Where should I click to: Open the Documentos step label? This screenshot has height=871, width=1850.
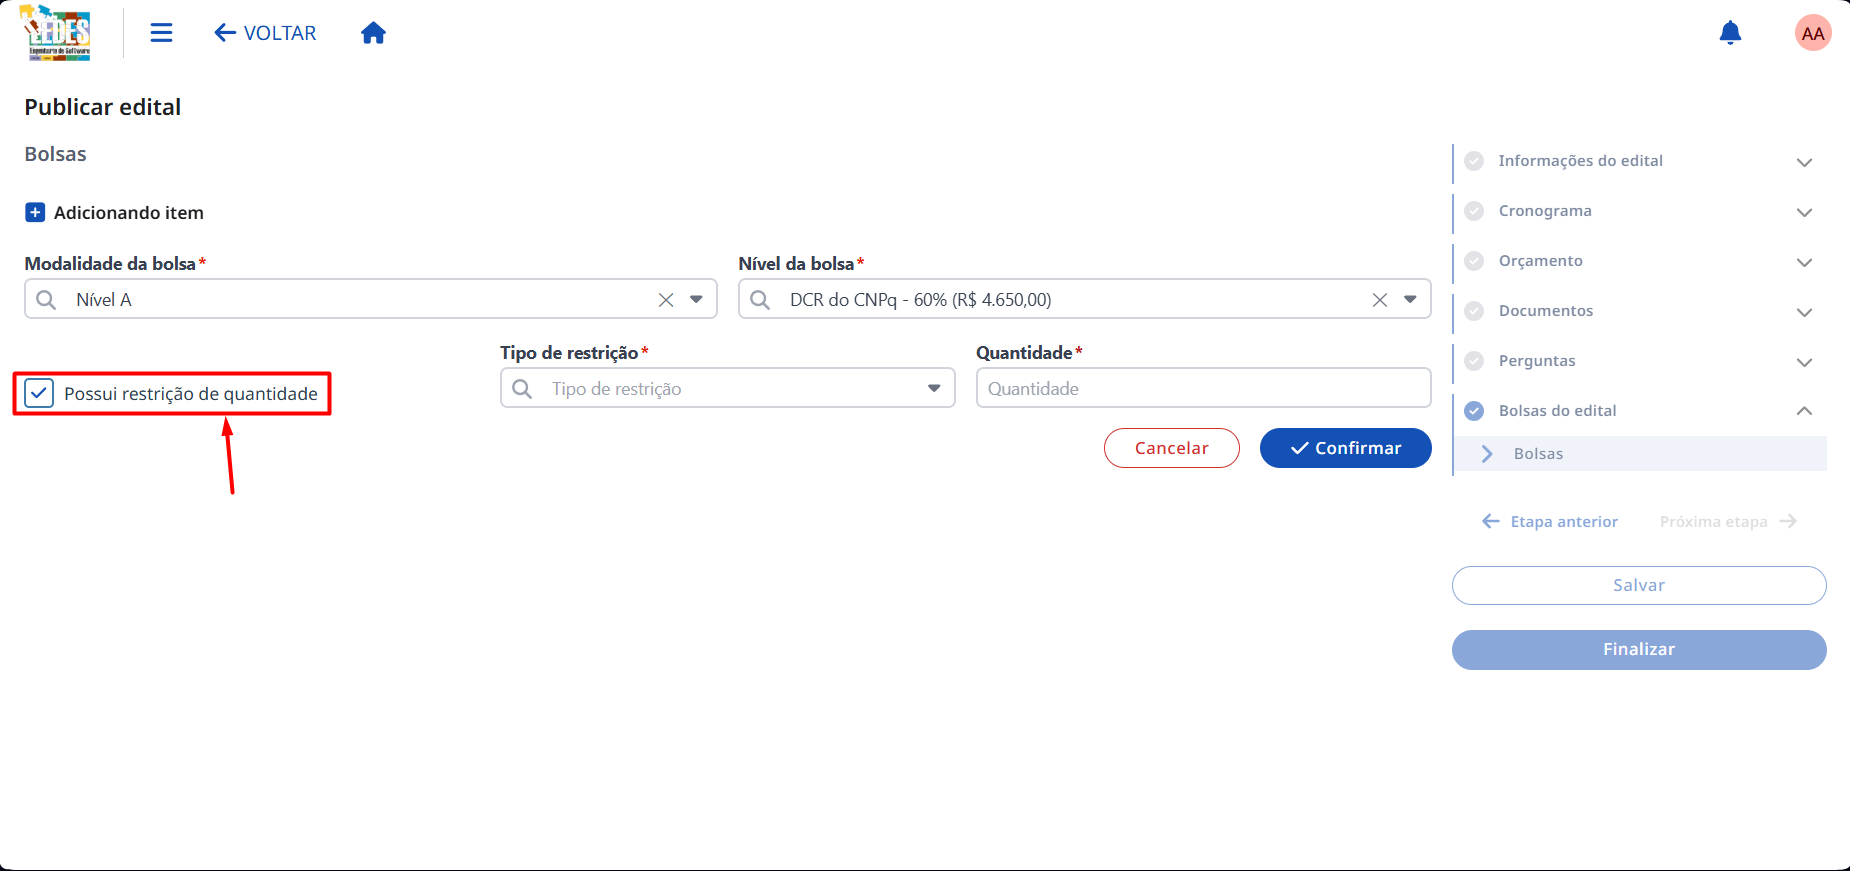point(1545,311)
